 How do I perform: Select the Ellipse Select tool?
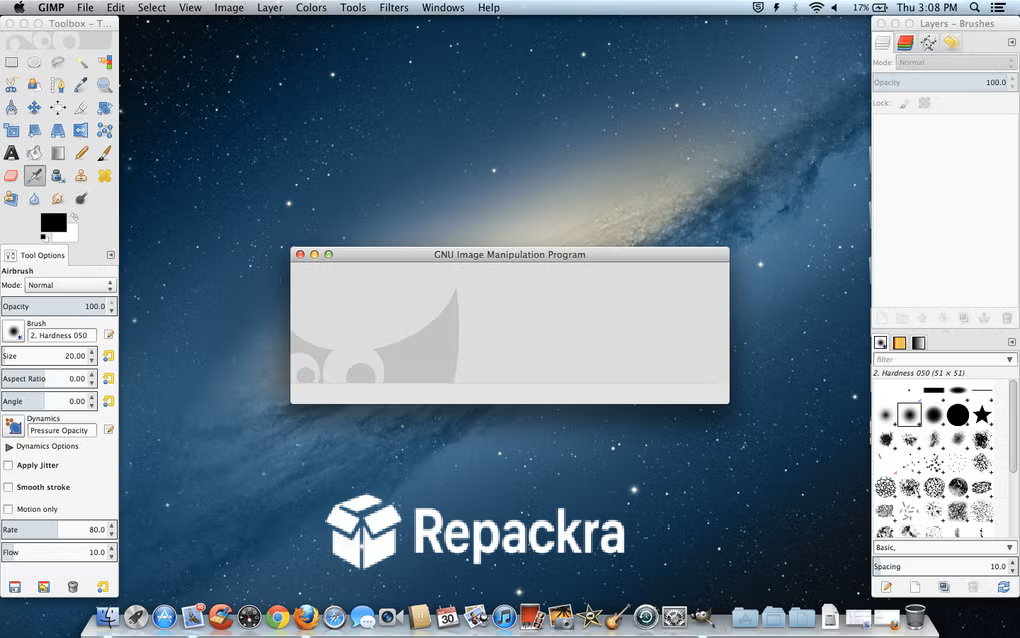(34, 62)
